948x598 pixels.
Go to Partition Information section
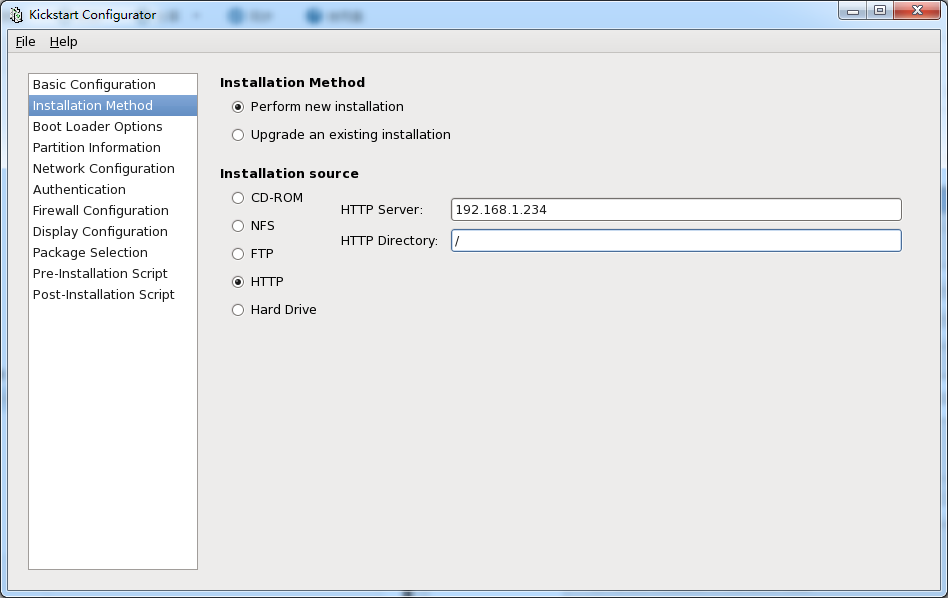click(112, 148)
